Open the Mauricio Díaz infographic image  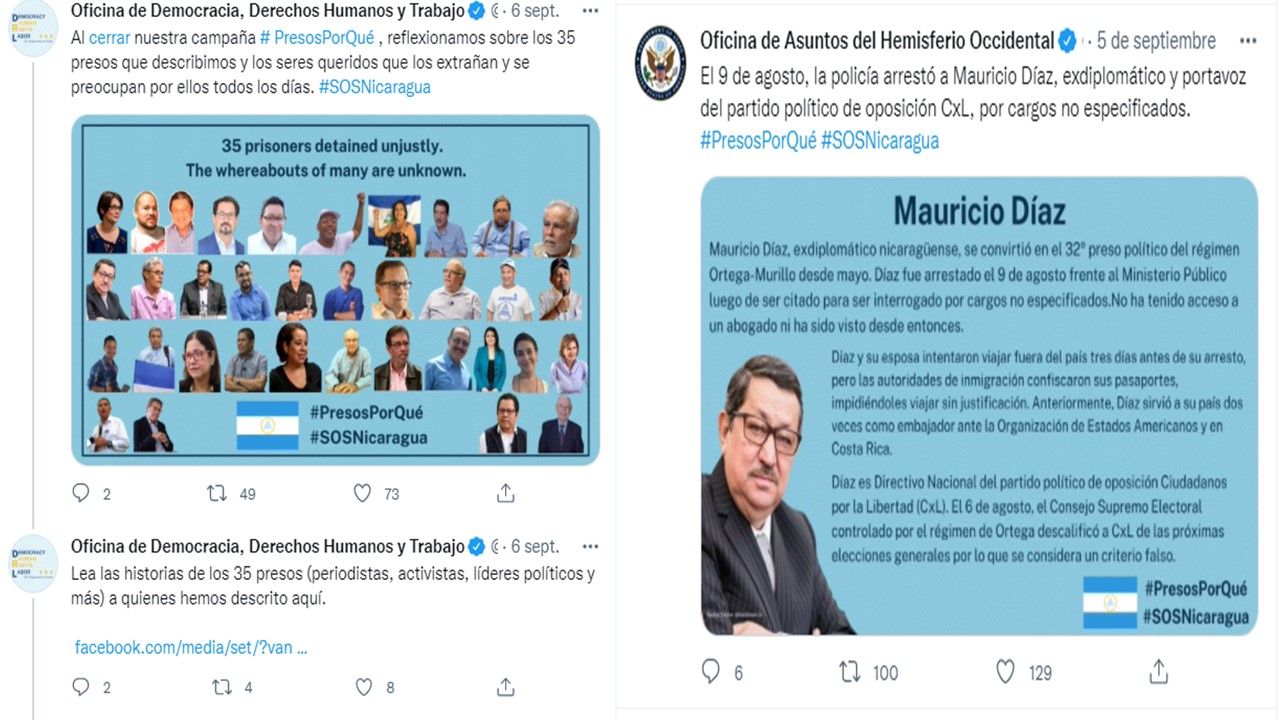pyautogui.click(x=979, y=405)
